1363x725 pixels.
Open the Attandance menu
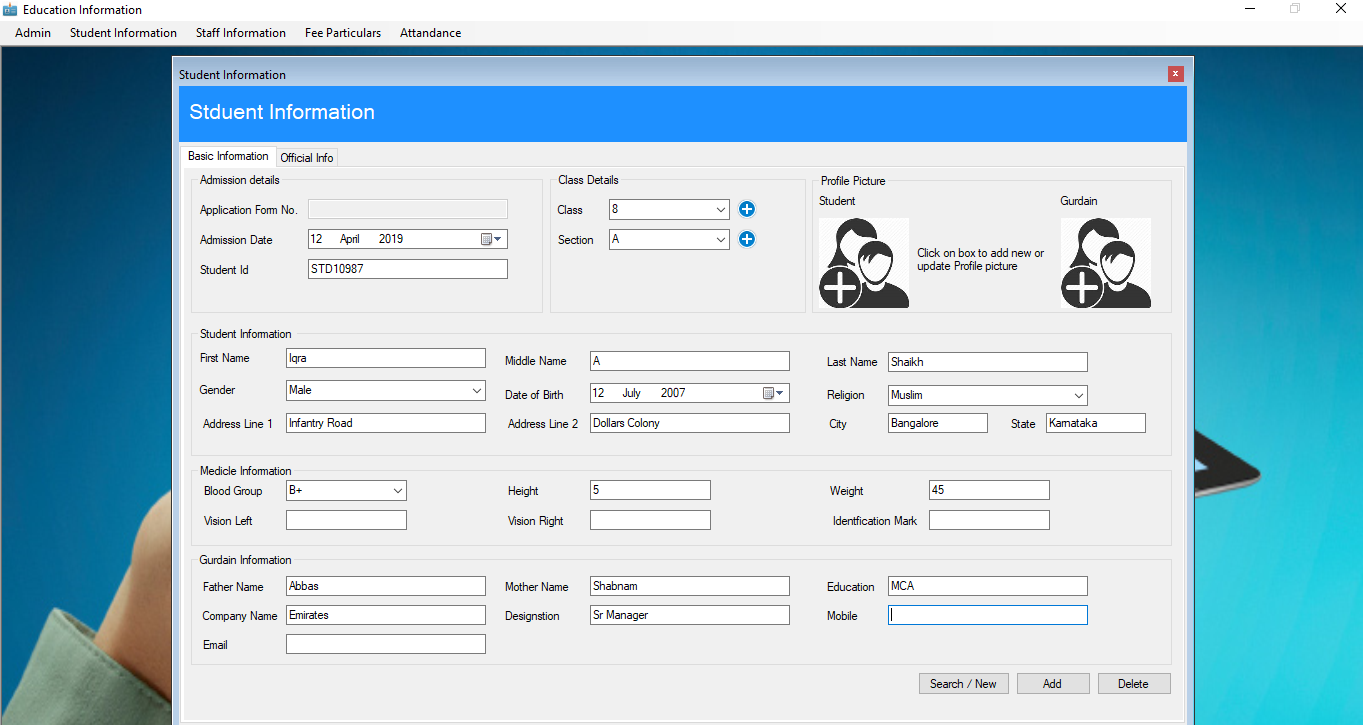click(431, 33)
